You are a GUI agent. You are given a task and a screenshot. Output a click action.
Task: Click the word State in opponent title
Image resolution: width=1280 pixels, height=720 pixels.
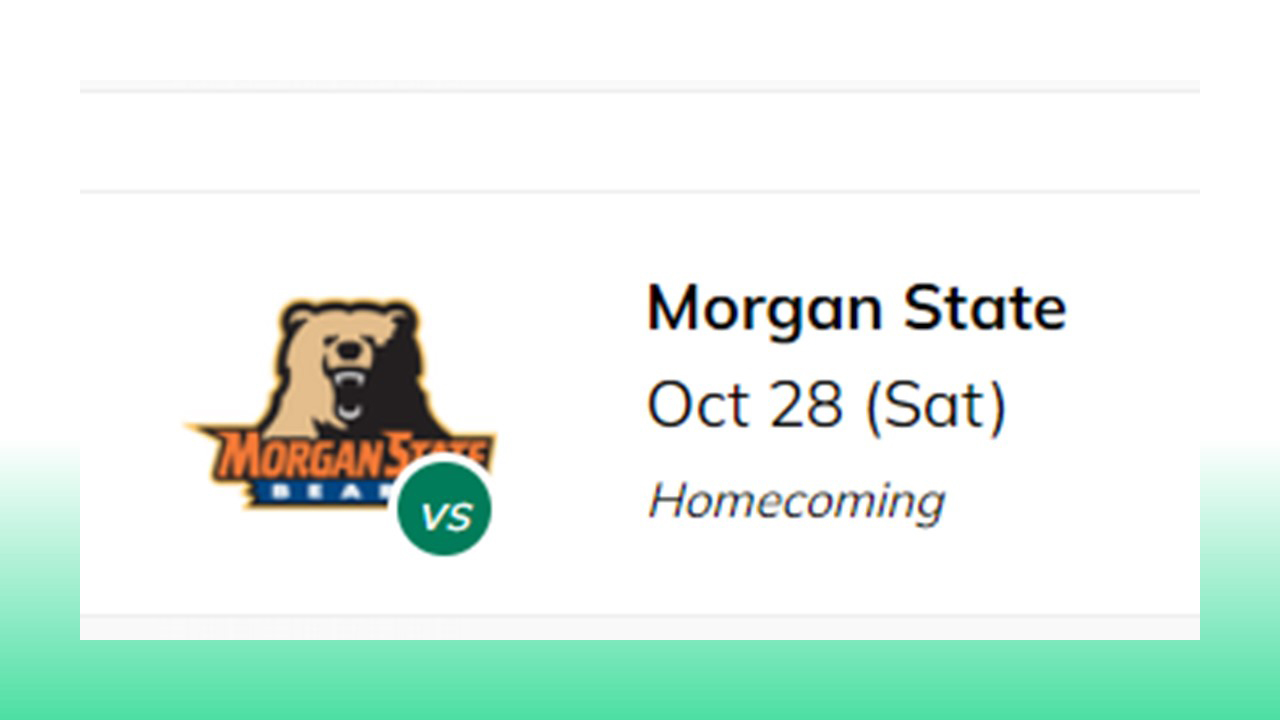(x=985, y=307)
